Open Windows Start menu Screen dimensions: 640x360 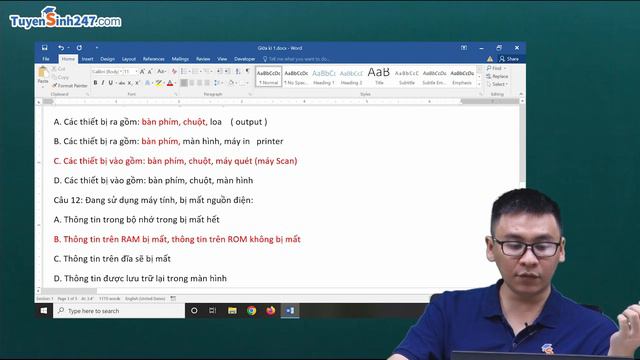44,311
